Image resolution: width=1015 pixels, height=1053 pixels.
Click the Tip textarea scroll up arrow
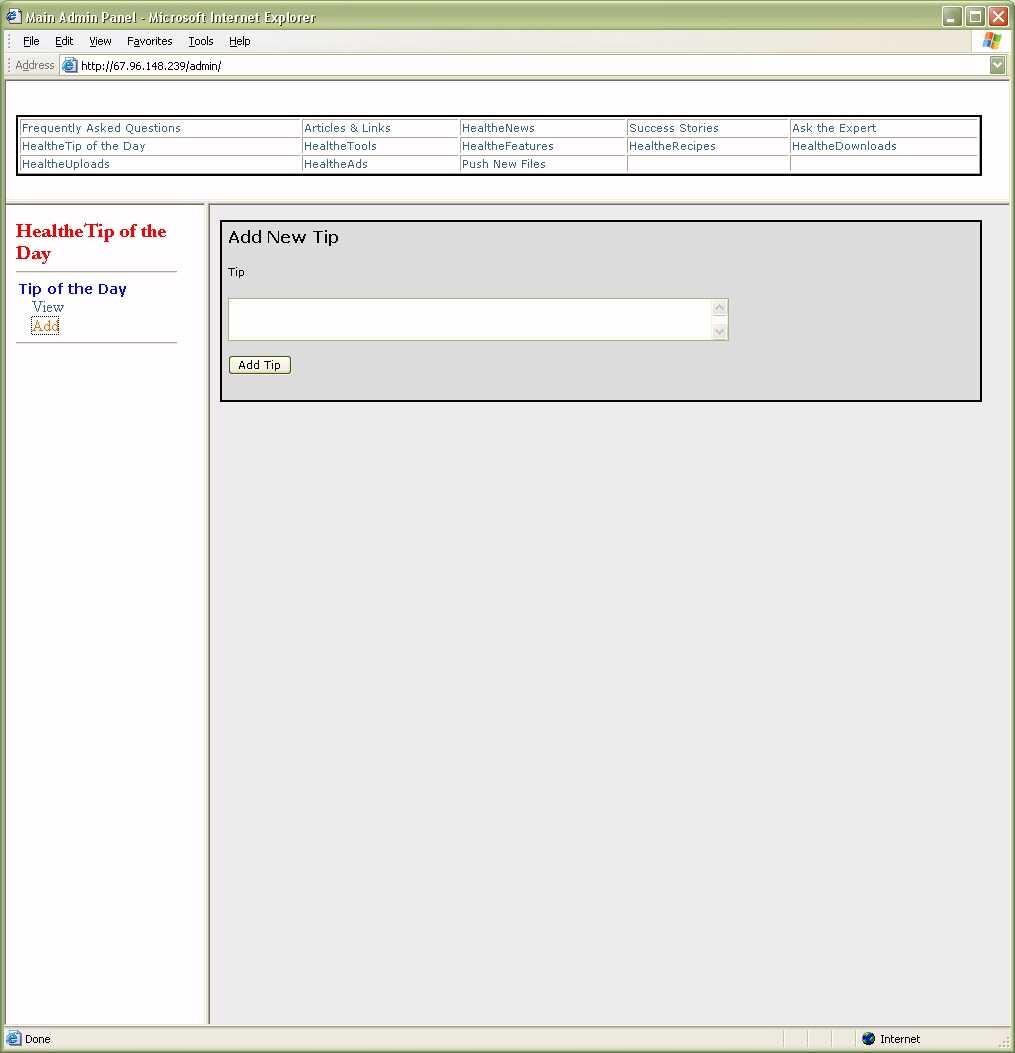click(x=720, y=308)
